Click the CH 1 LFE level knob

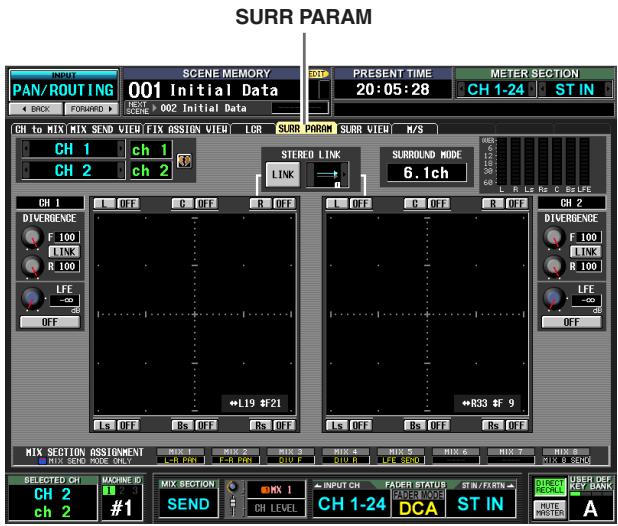click(x=33, y=298)
